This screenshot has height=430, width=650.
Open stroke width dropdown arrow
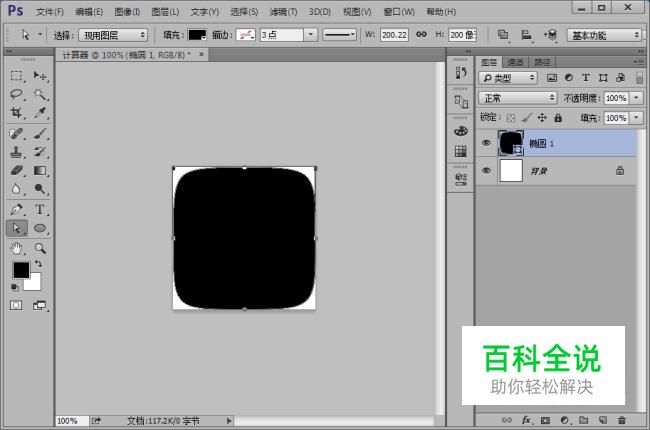click(x=310, y=35)
